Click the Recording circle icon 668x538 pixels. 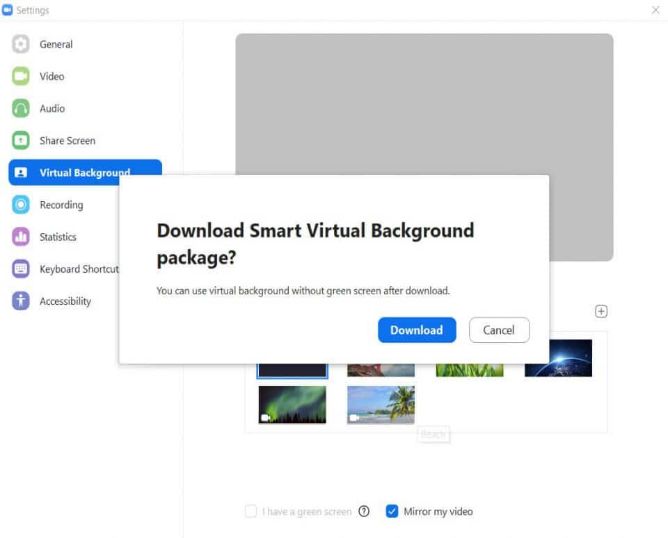pyautogui.click(x=20, y=204)
